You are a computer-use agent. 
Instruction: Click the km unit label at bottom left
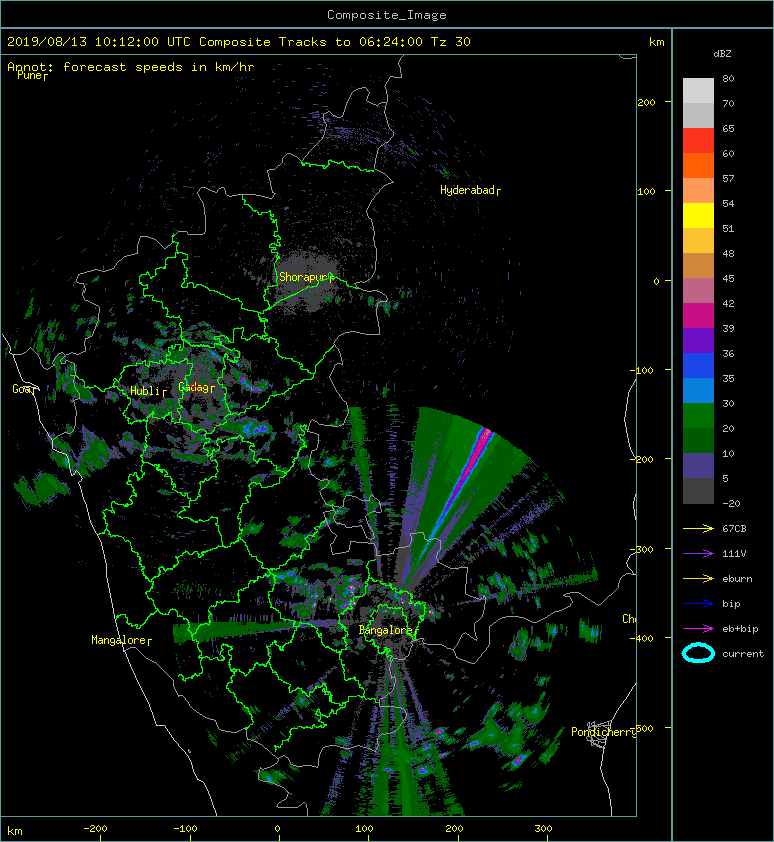(x=15, y=831)
